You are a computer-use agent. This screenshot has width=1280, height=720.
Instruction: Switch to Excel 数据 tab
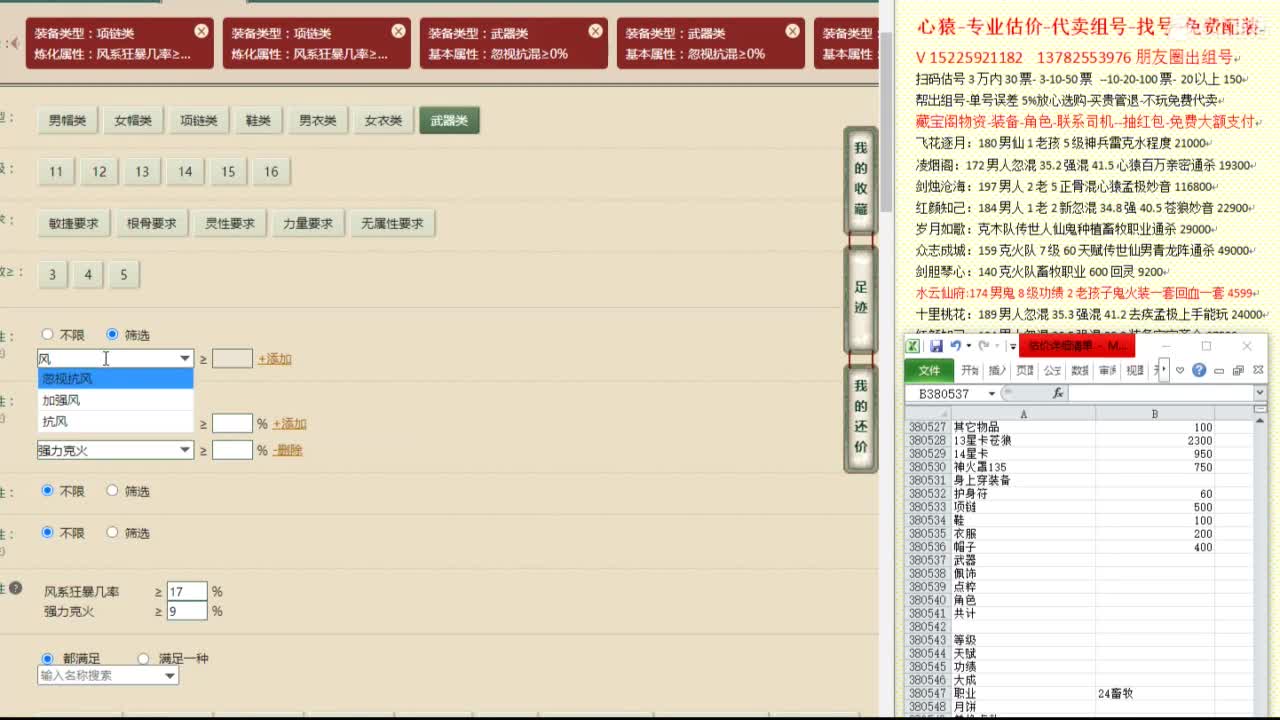point(1080,370)
